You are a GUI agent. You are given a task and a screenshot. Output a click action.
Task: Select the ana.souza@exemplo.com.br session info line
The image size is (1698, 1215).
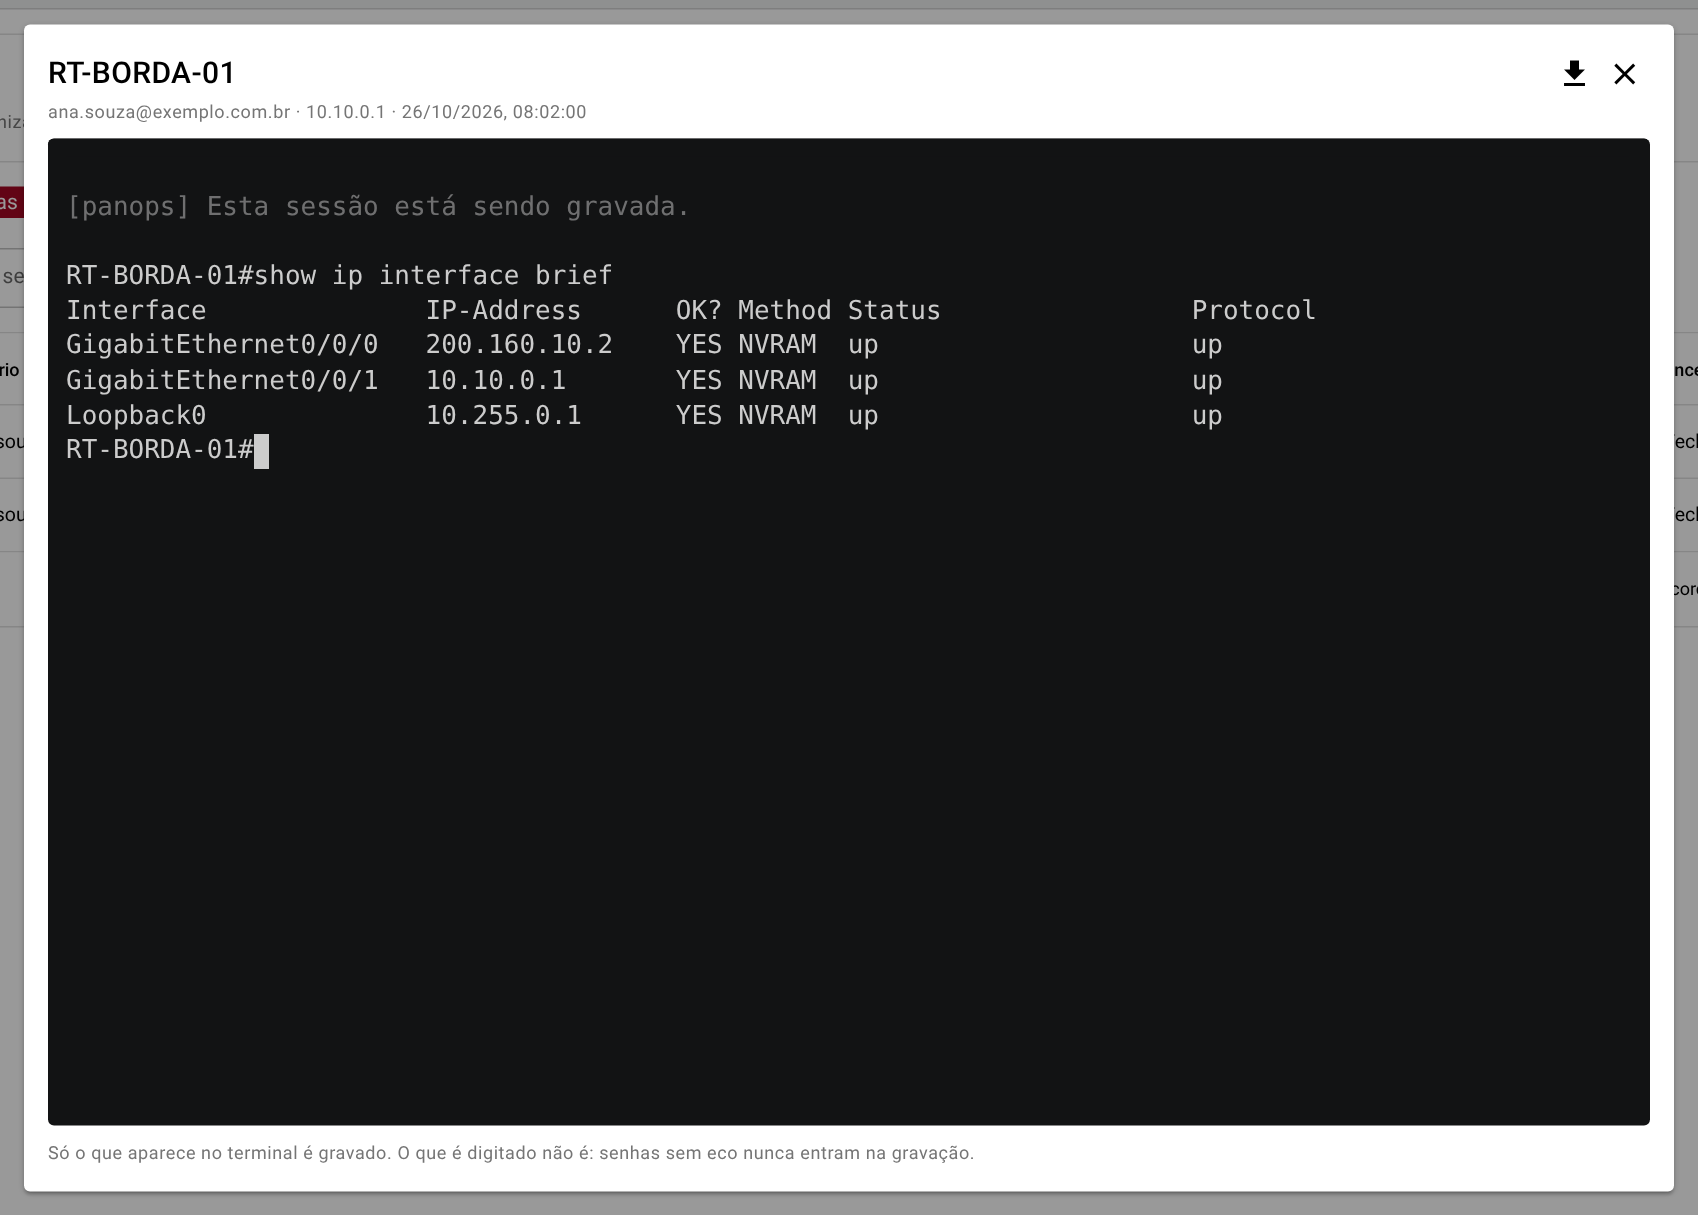317,112
